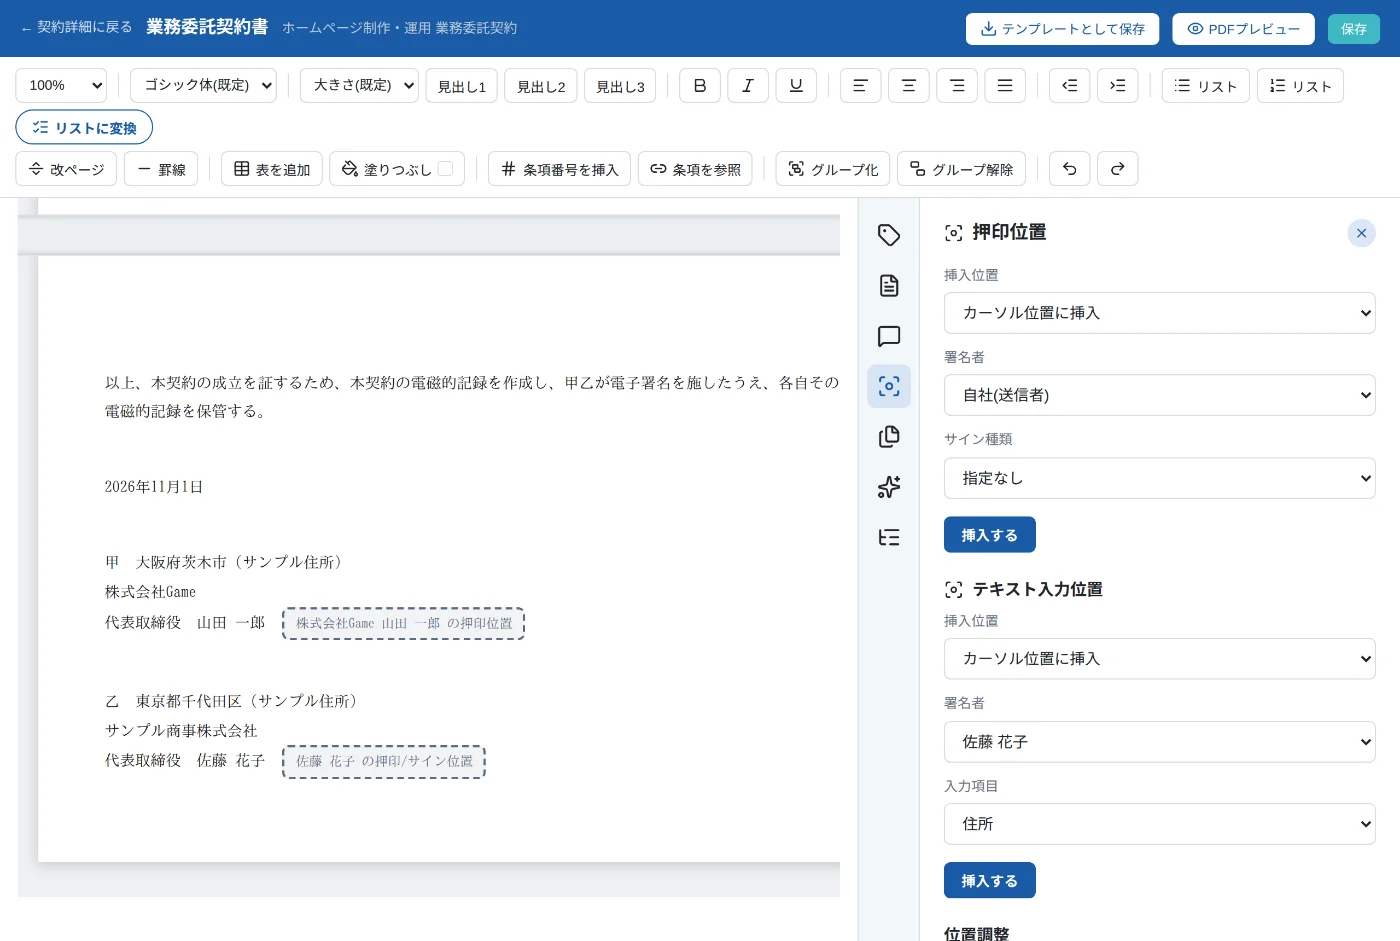Click line 乙 東京都千代田区（サンプル住所）
Screen dimensions: 1400x941
click(233, 701)
